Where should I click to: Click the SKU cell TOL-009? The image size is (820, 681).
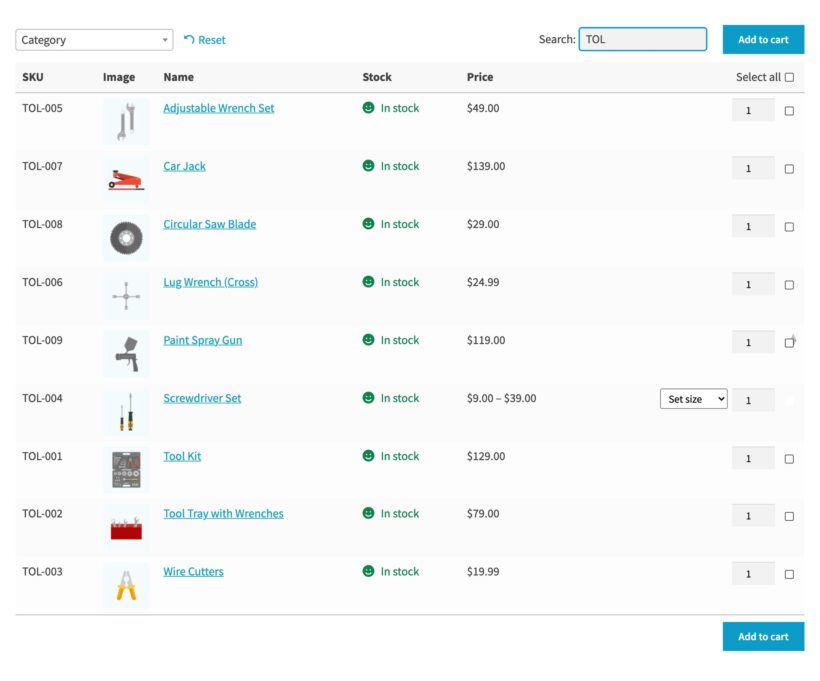click(42, 340)
